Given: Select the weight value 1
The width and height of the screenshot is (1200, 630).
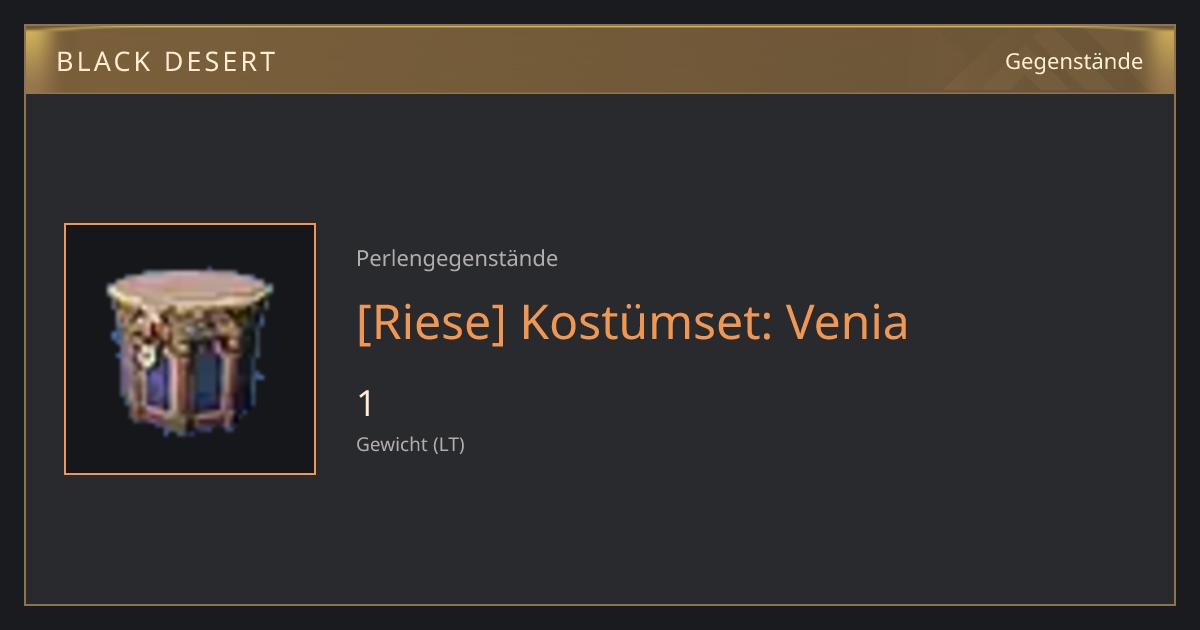Looking at the screenshot, I should [365, 404].
